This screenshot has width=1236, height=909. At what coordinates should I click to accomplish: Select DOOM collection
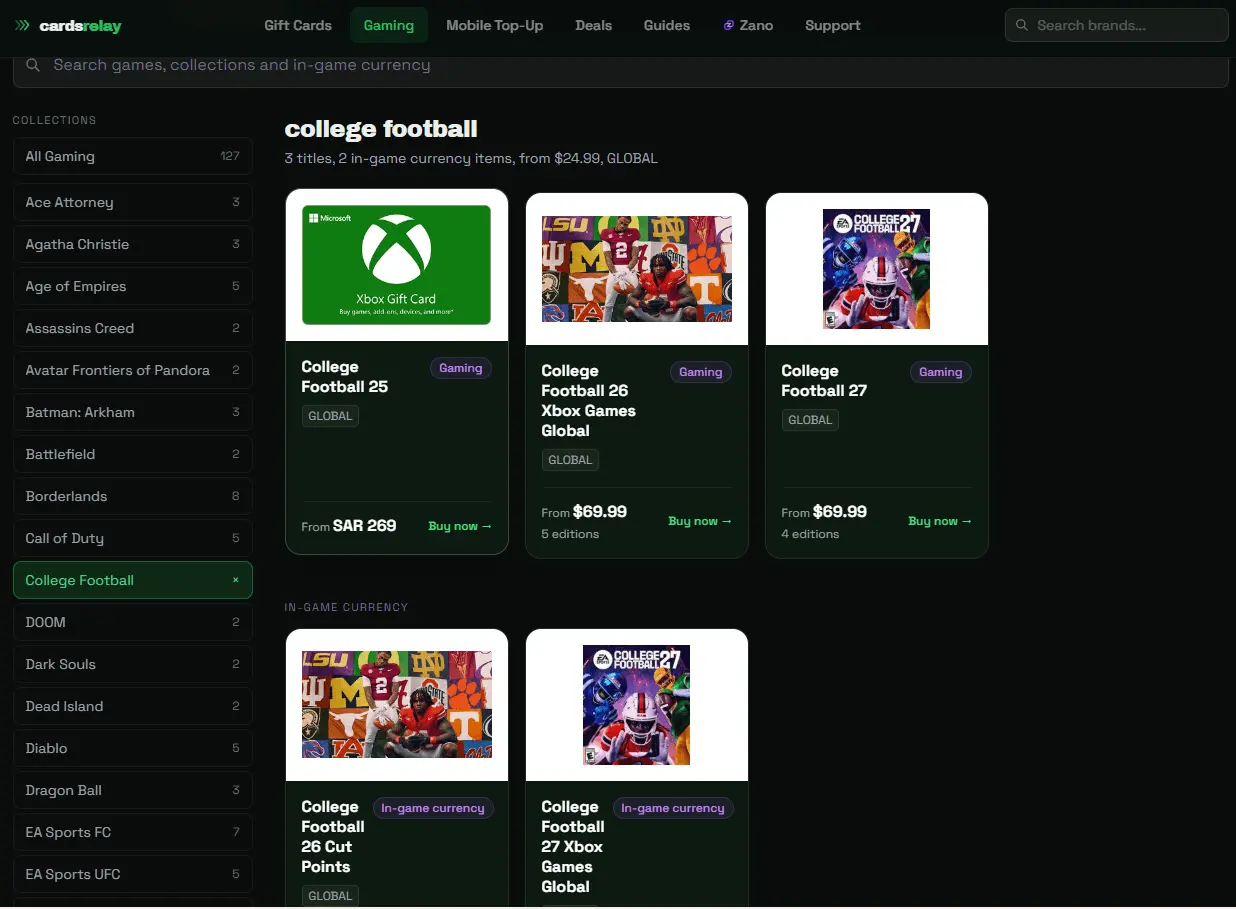coord(133,622)
